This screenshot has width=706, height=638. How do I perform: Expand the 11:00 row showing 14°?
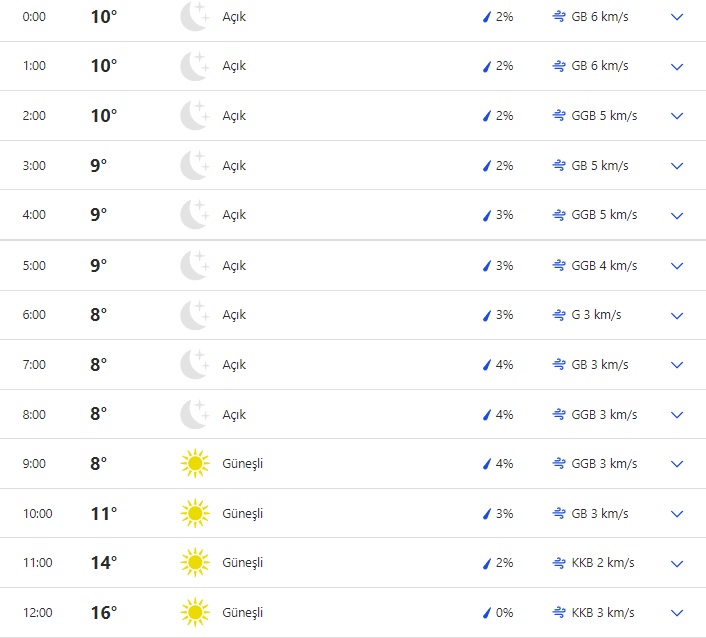(677, 564)
